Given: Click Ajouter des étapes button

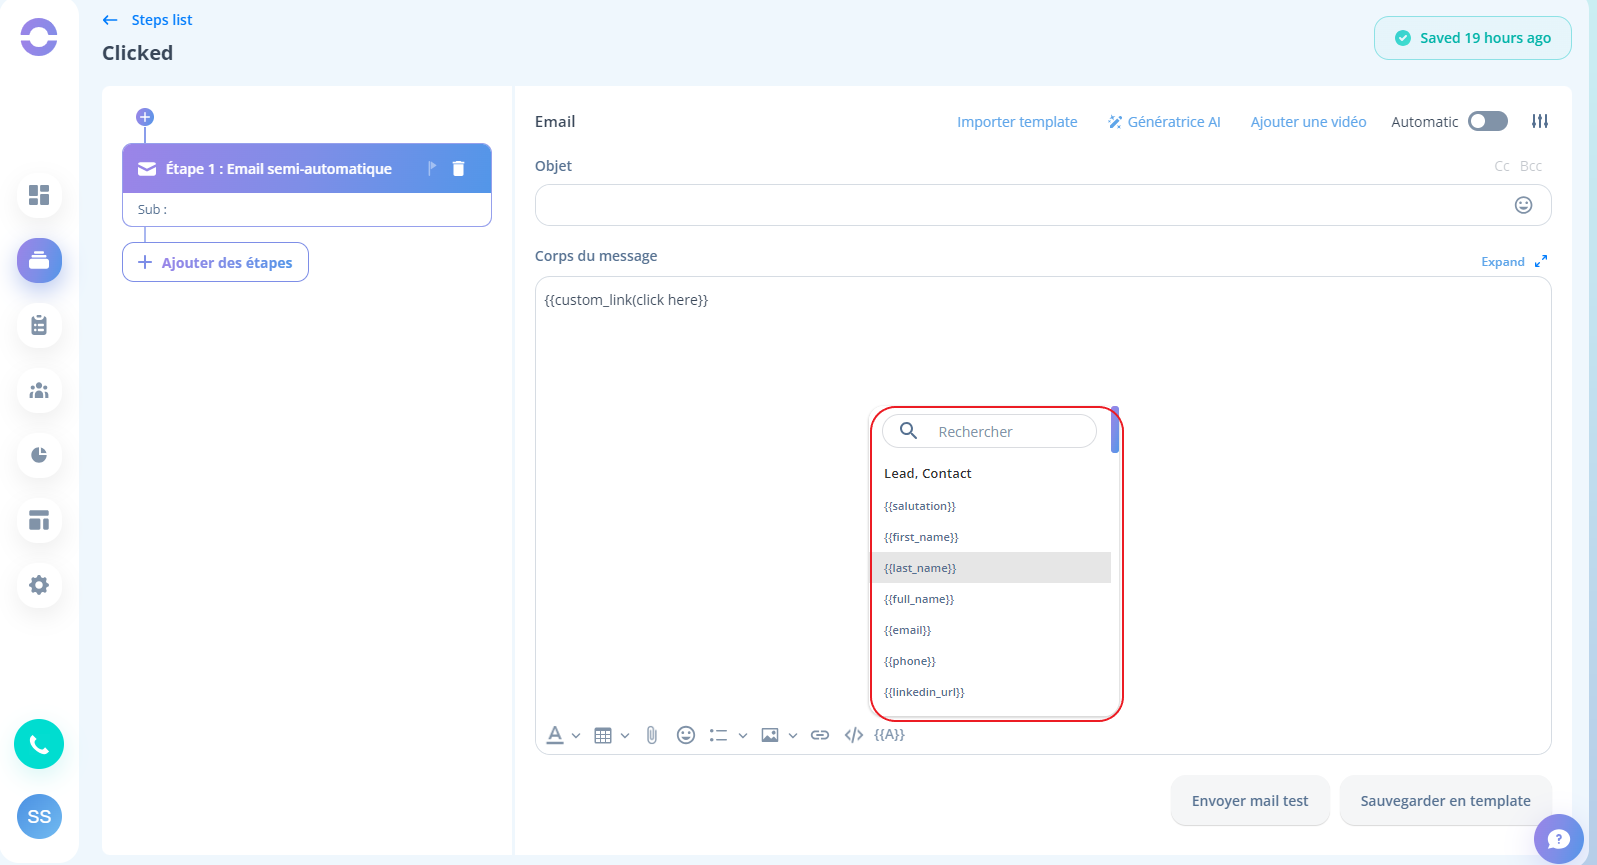Looking at the screenshot, I should tap(215, 262).
